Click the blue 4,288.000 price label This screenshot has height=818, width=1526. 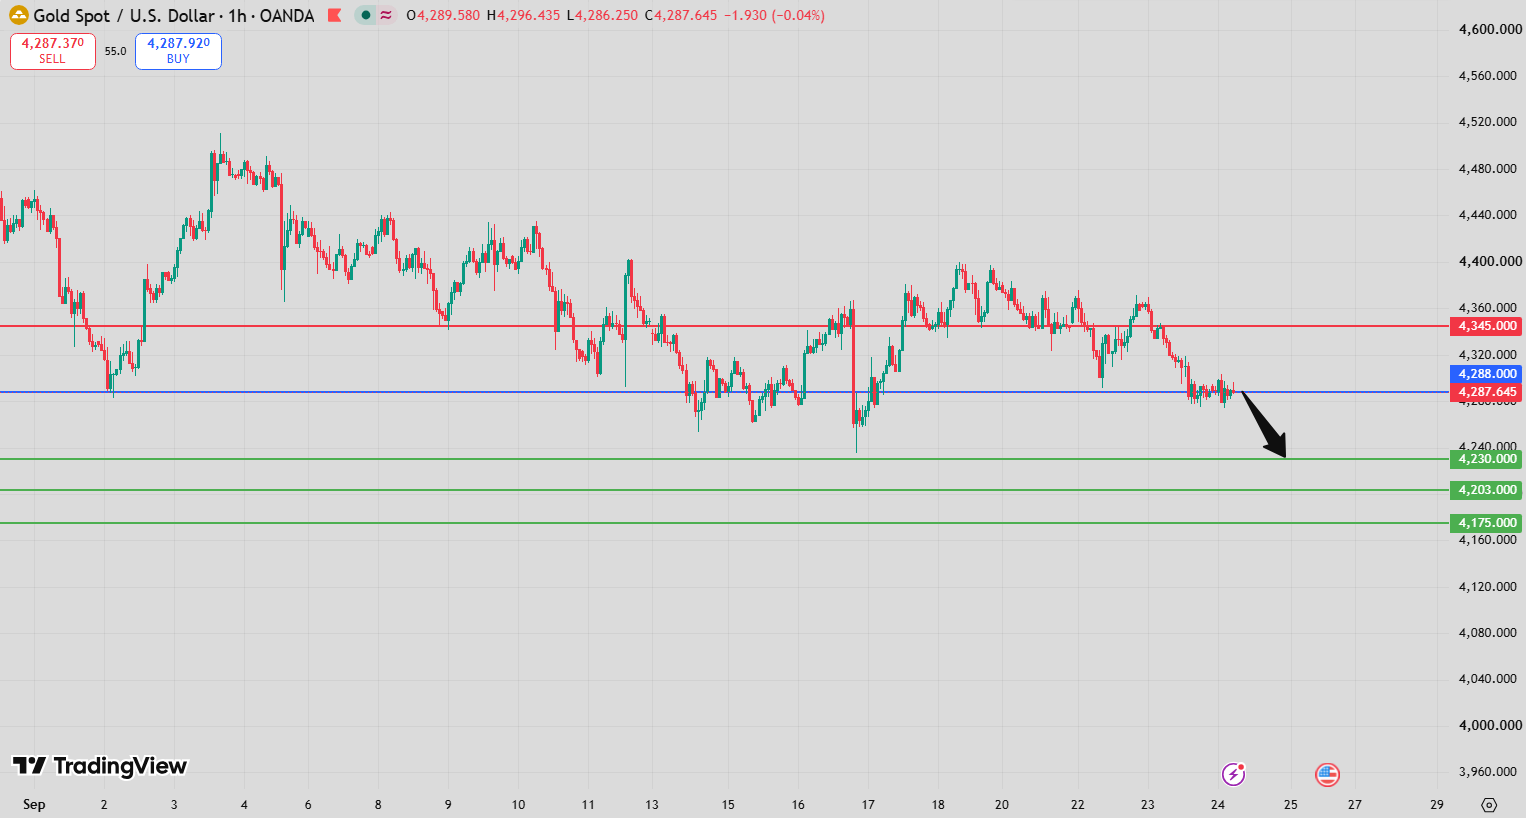[1486, 374]
